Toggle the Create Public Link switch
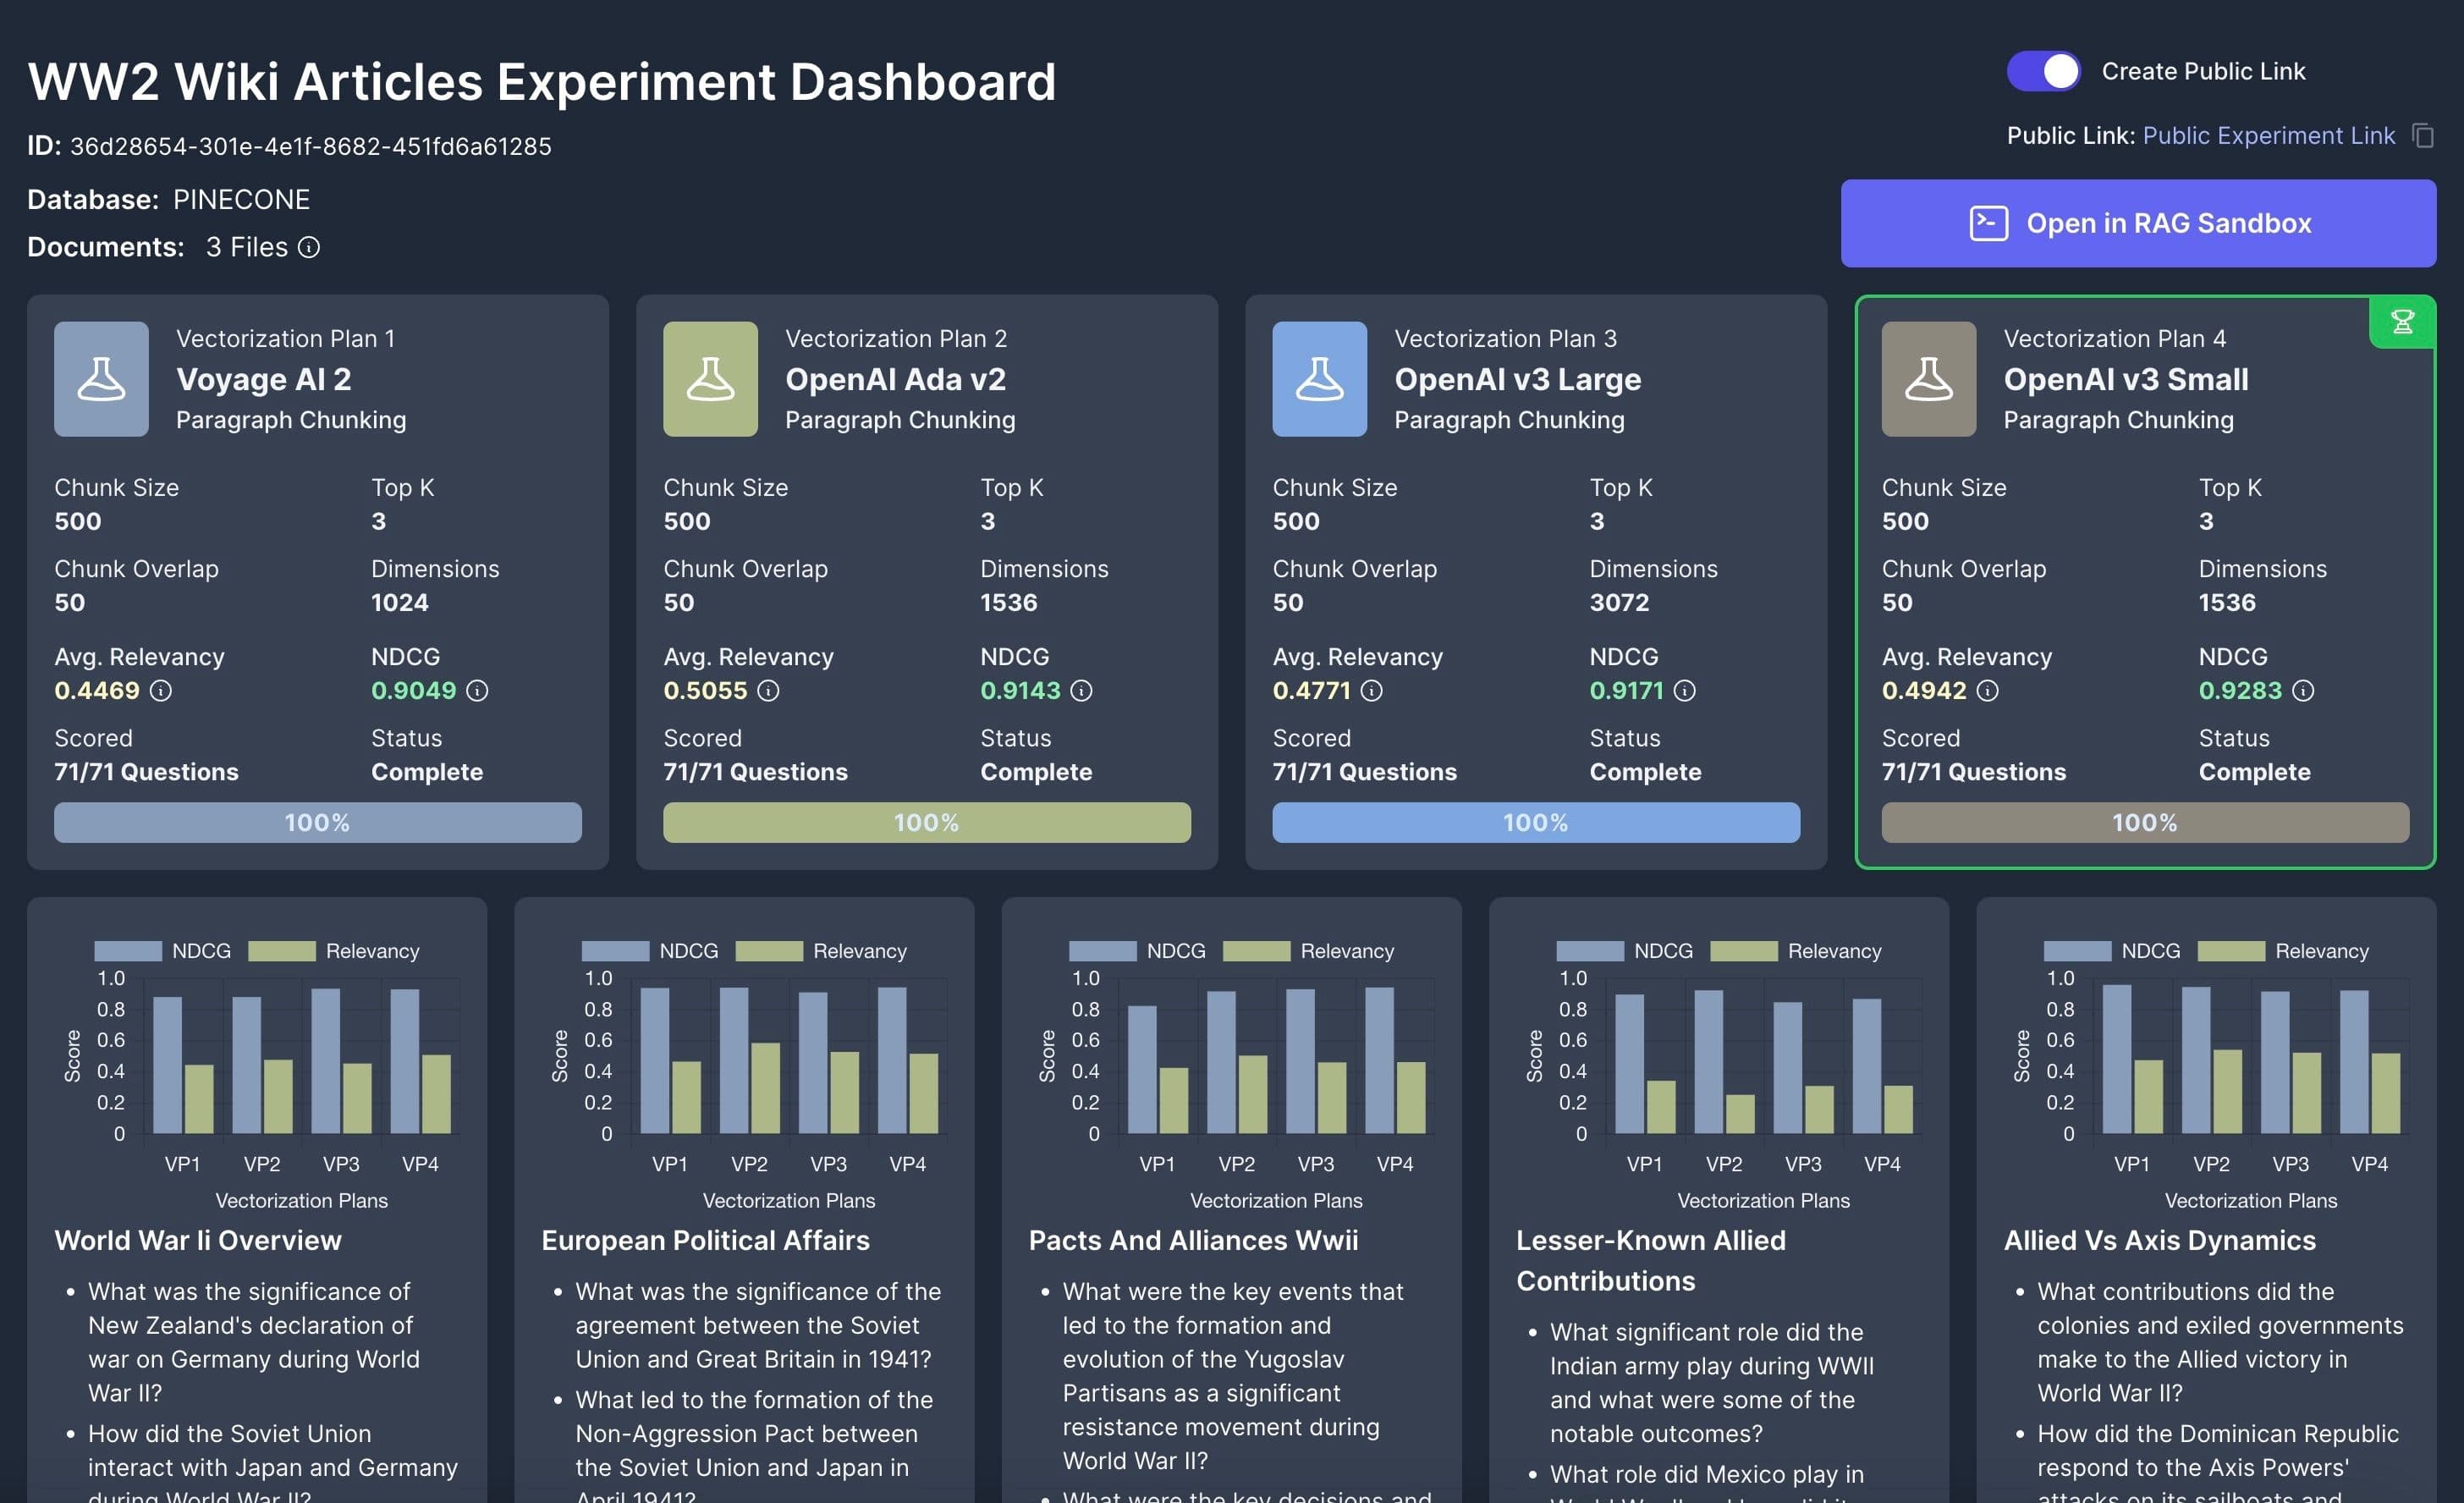Viewport: 2464px width, 1503px height. click(x=2043, y=71)
